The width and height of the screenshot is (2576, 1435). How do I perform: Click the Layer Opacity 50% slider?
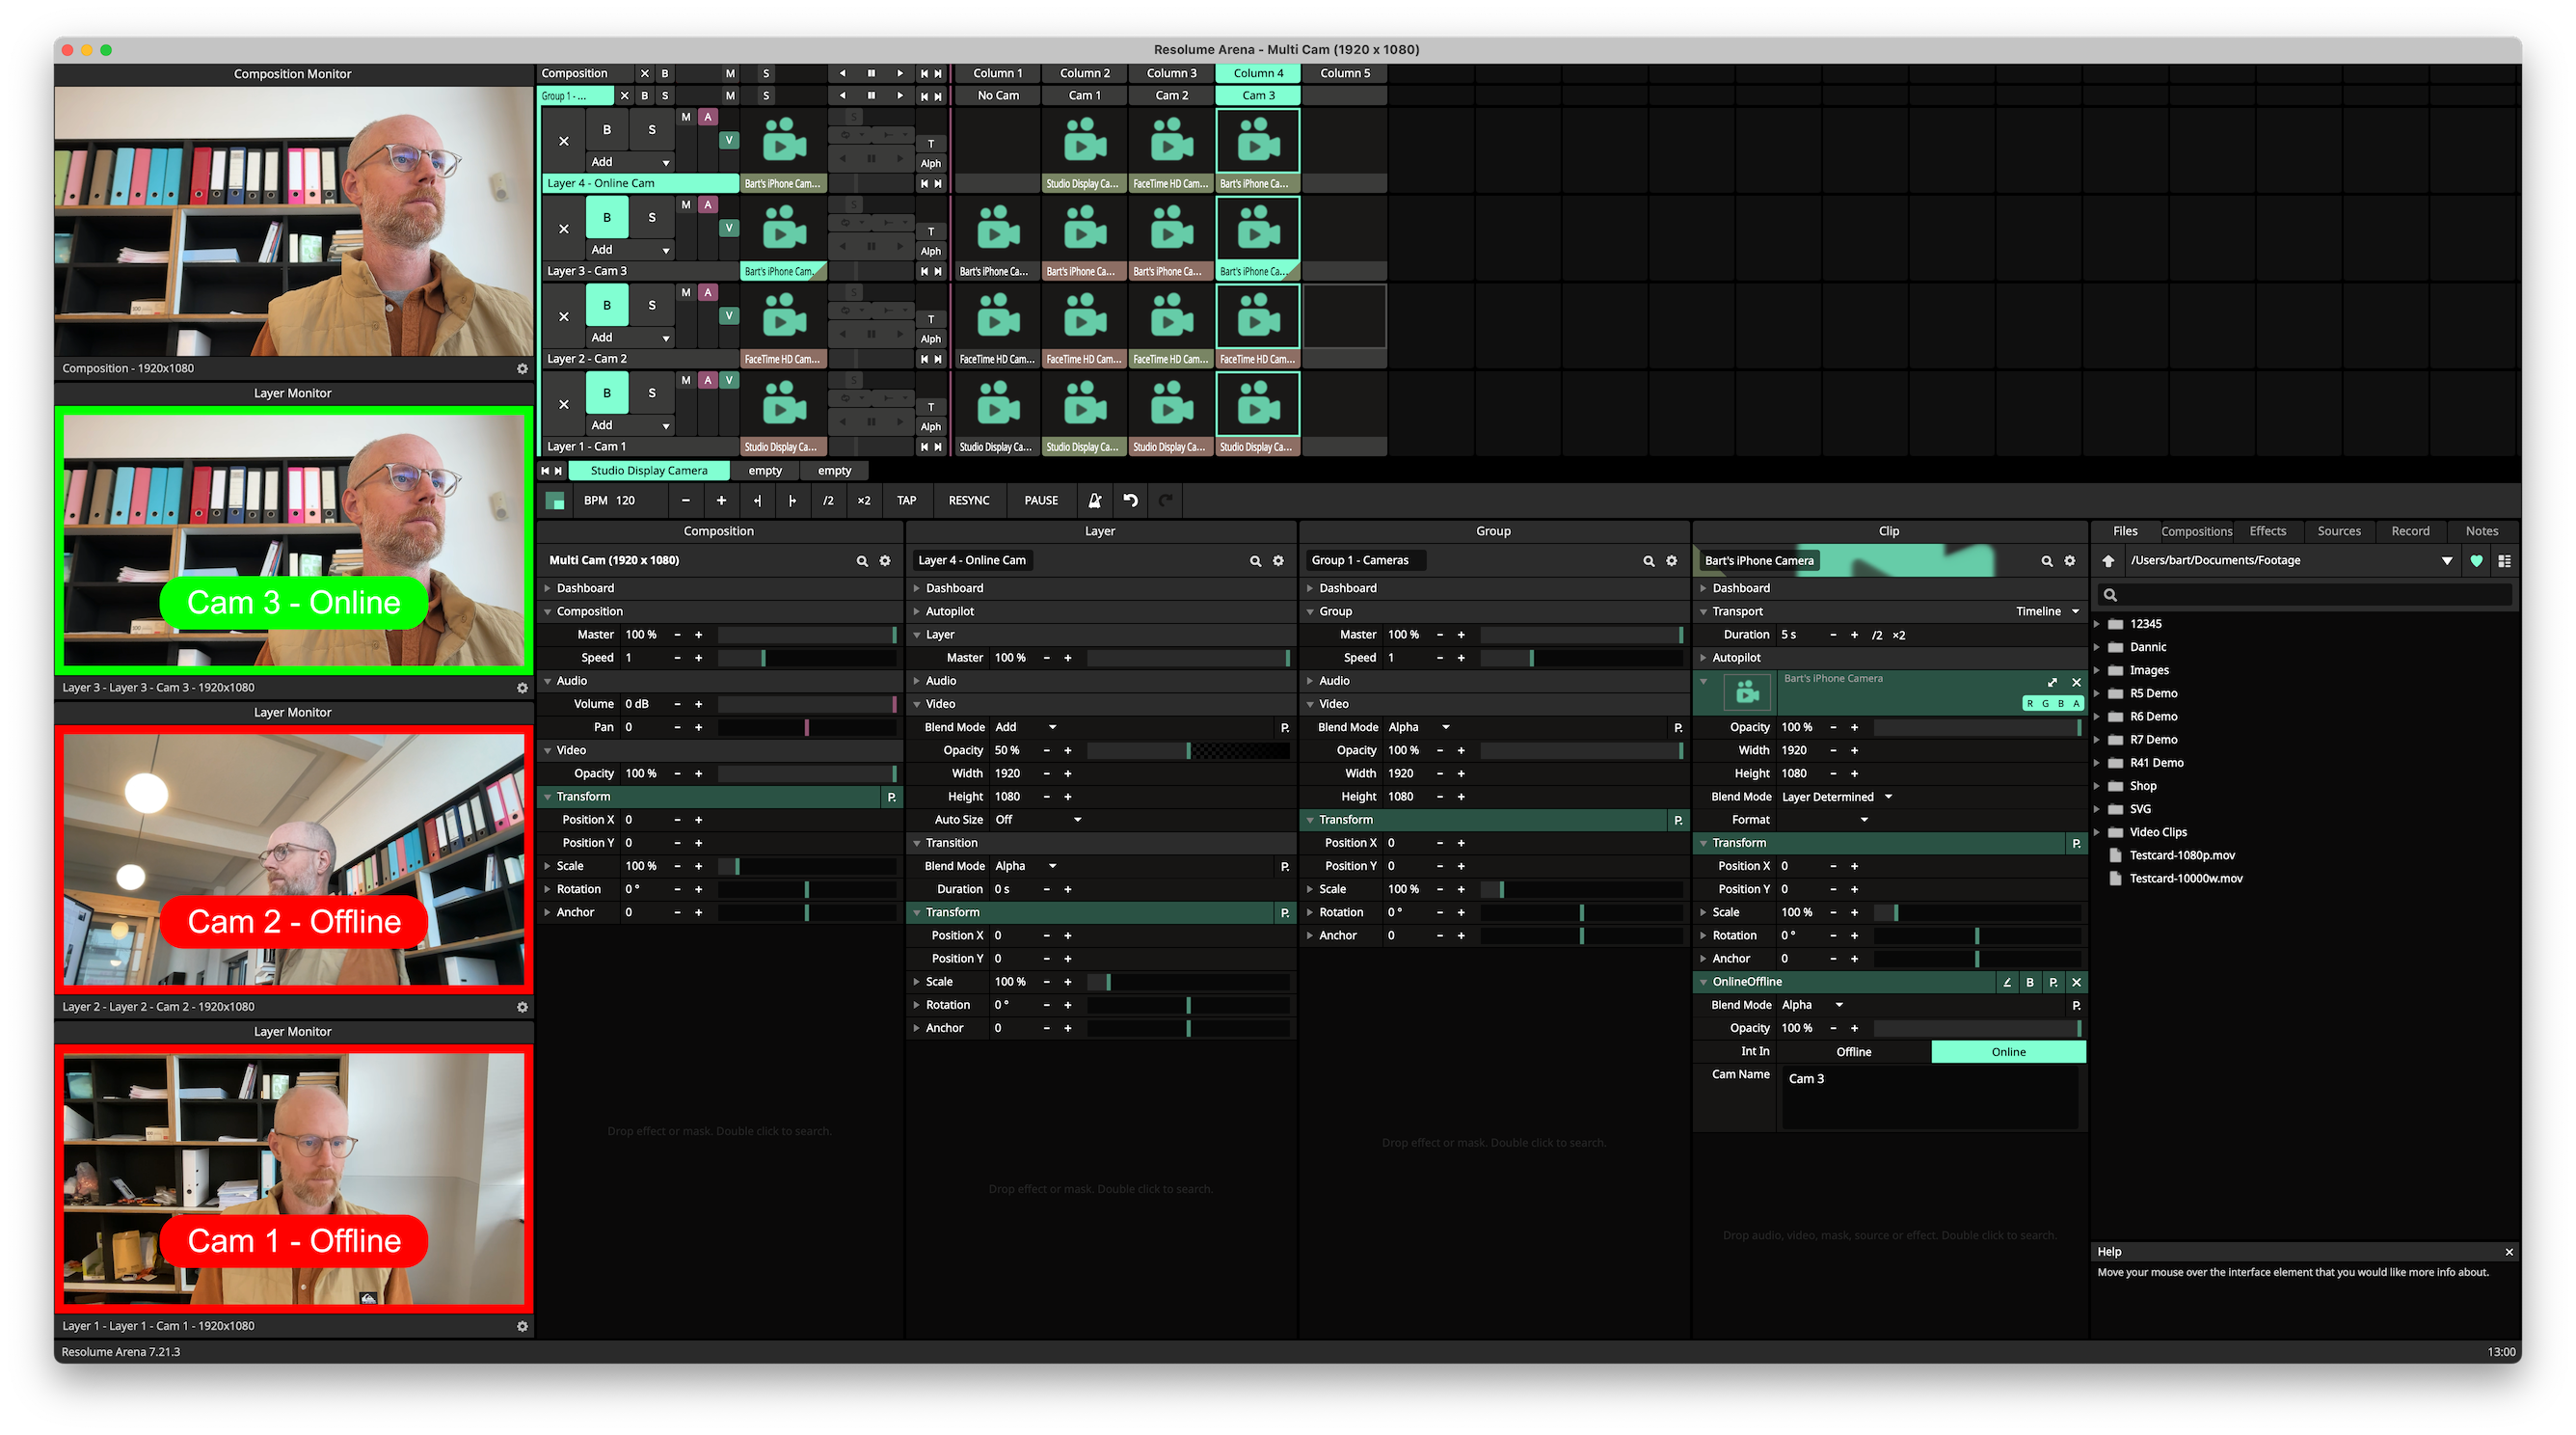pyautogui.click(x=1188, y=750)
